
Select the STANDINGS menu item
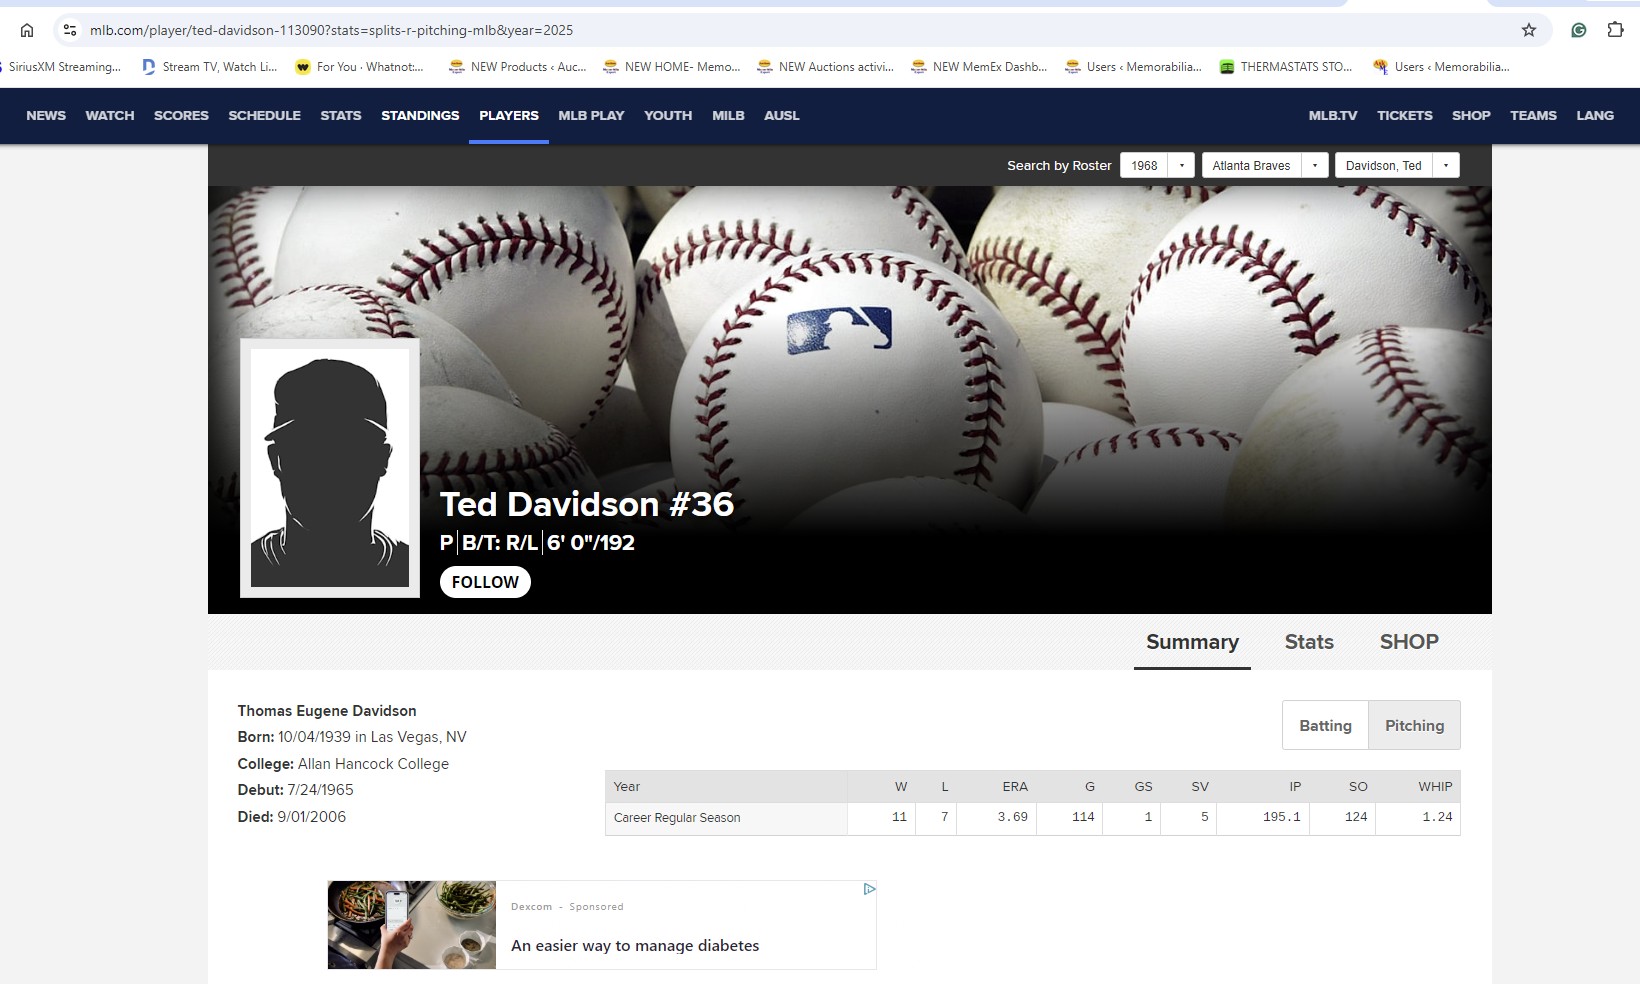click(x=420, y=115)
